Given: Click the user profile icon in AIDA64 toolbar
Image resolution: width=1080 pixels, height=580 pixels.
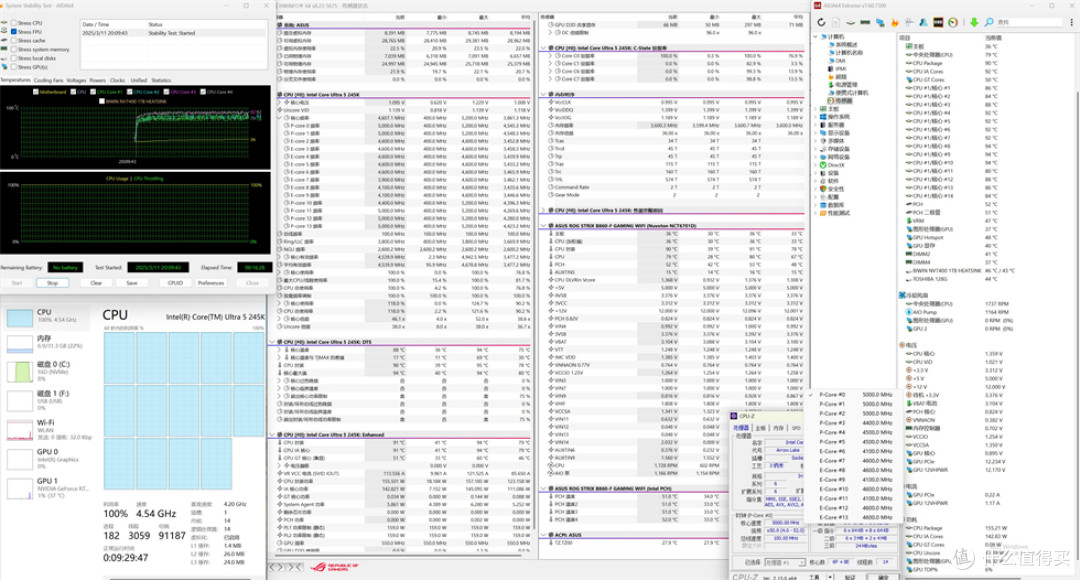Looking at the screenshot, I should tap(924, 22).
